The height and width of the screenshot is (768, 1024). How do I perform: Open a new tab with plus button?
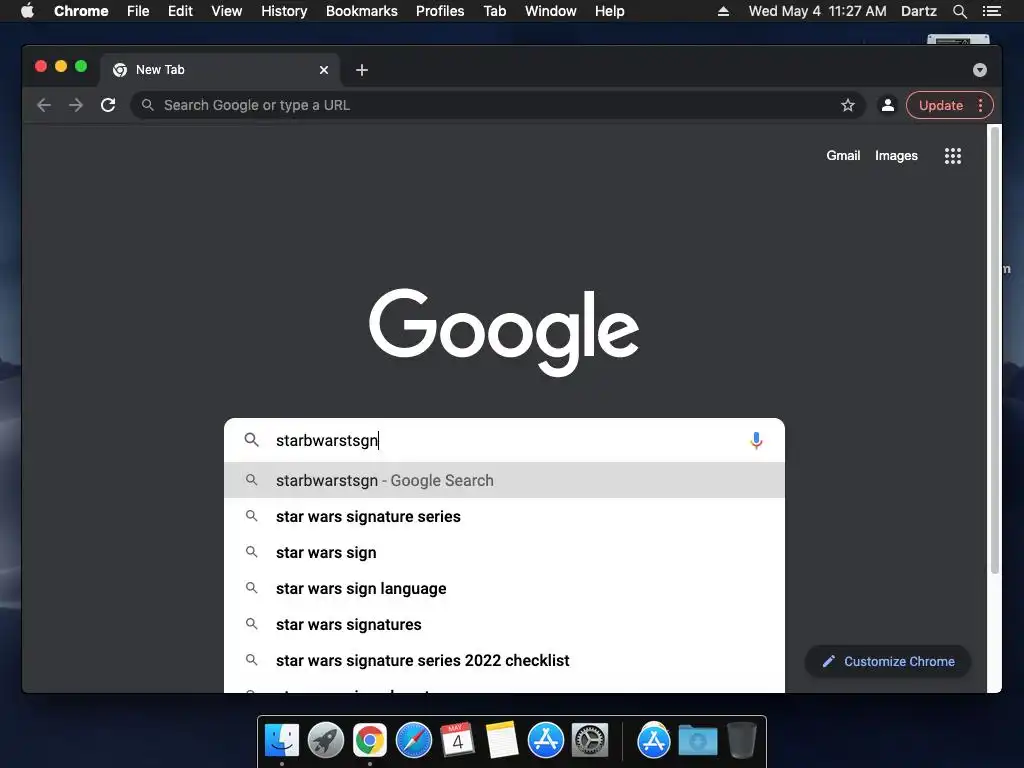click(362, 70)
